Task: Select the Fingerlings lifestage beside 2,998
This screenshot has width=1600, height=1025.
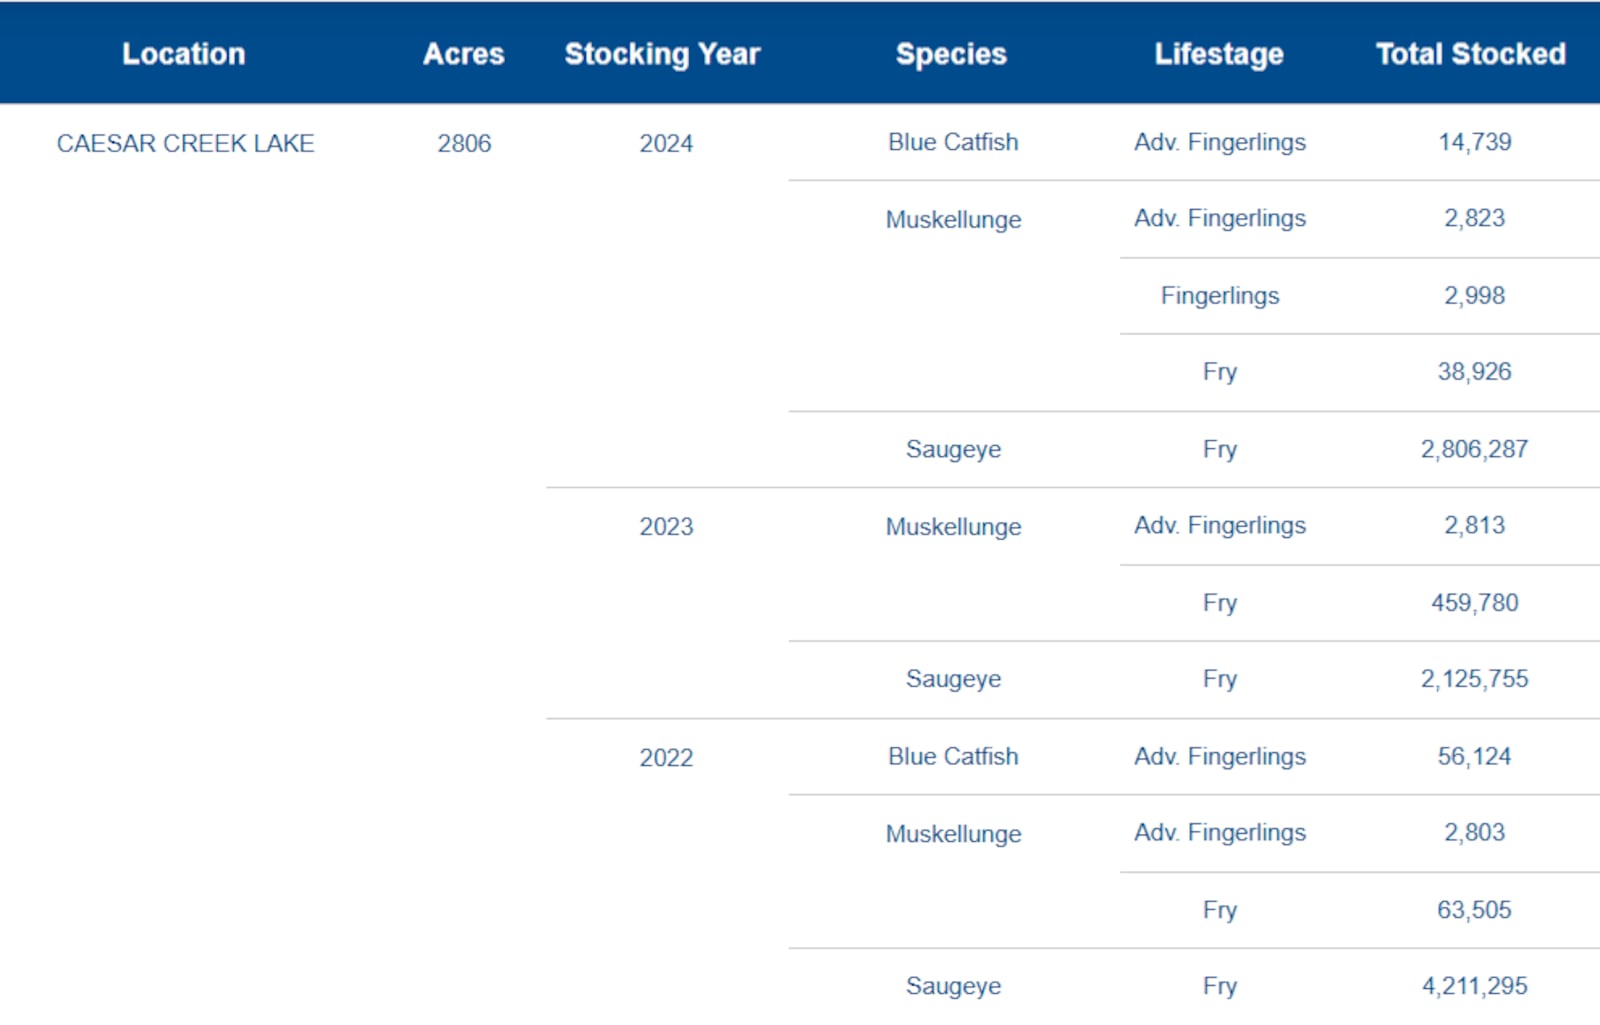Action: [1219, 296]
